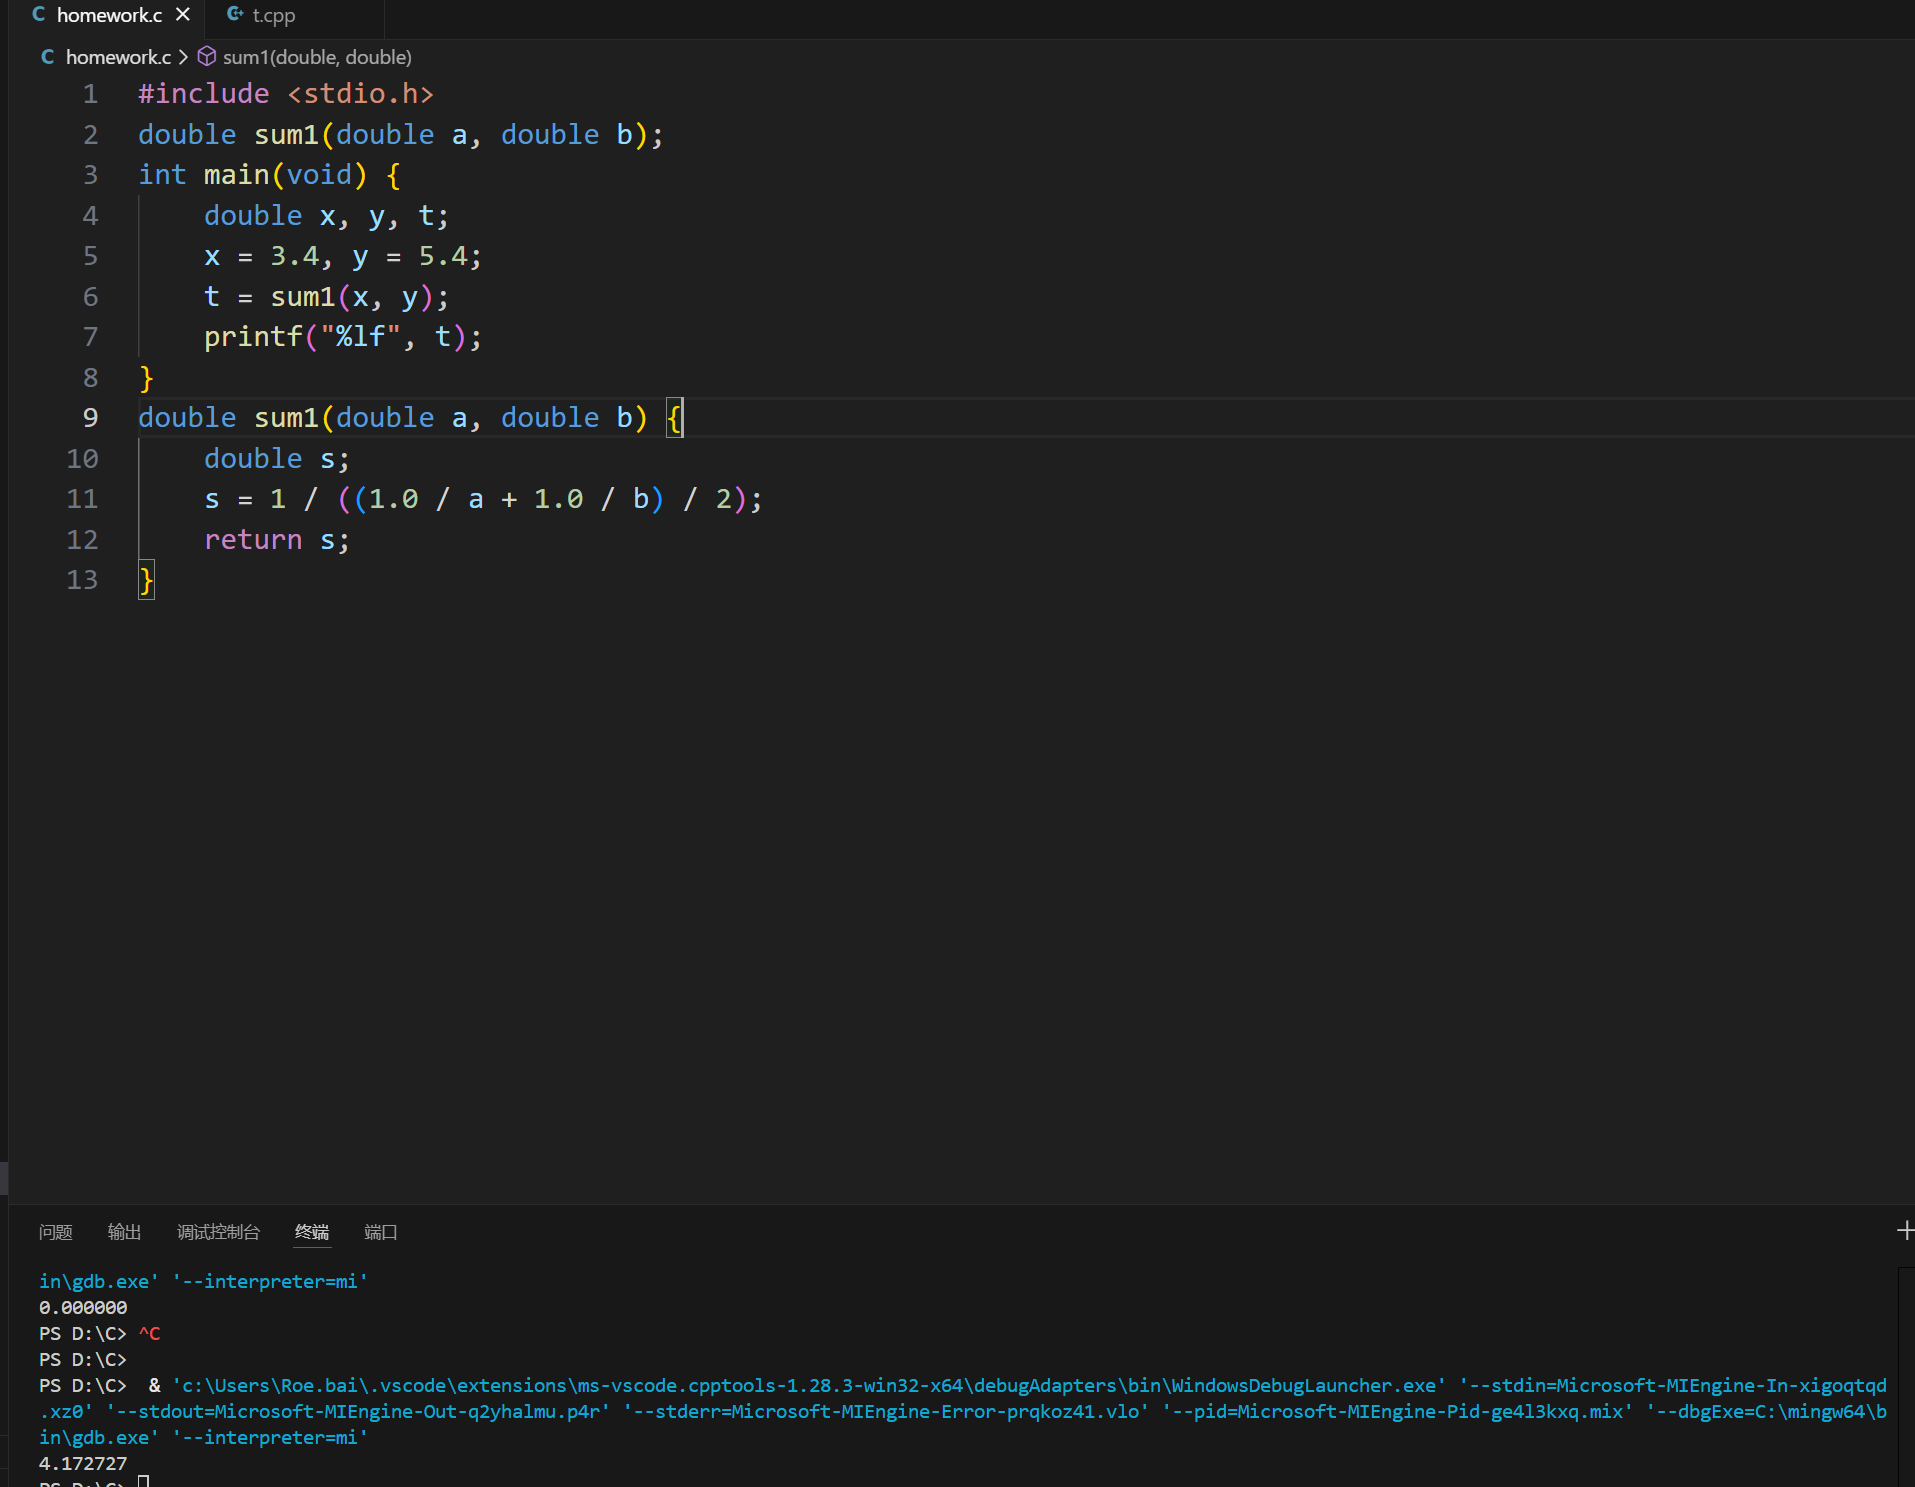
Task: Click the "double x, y, t;" declaration
Action: (x=327, y=216)
